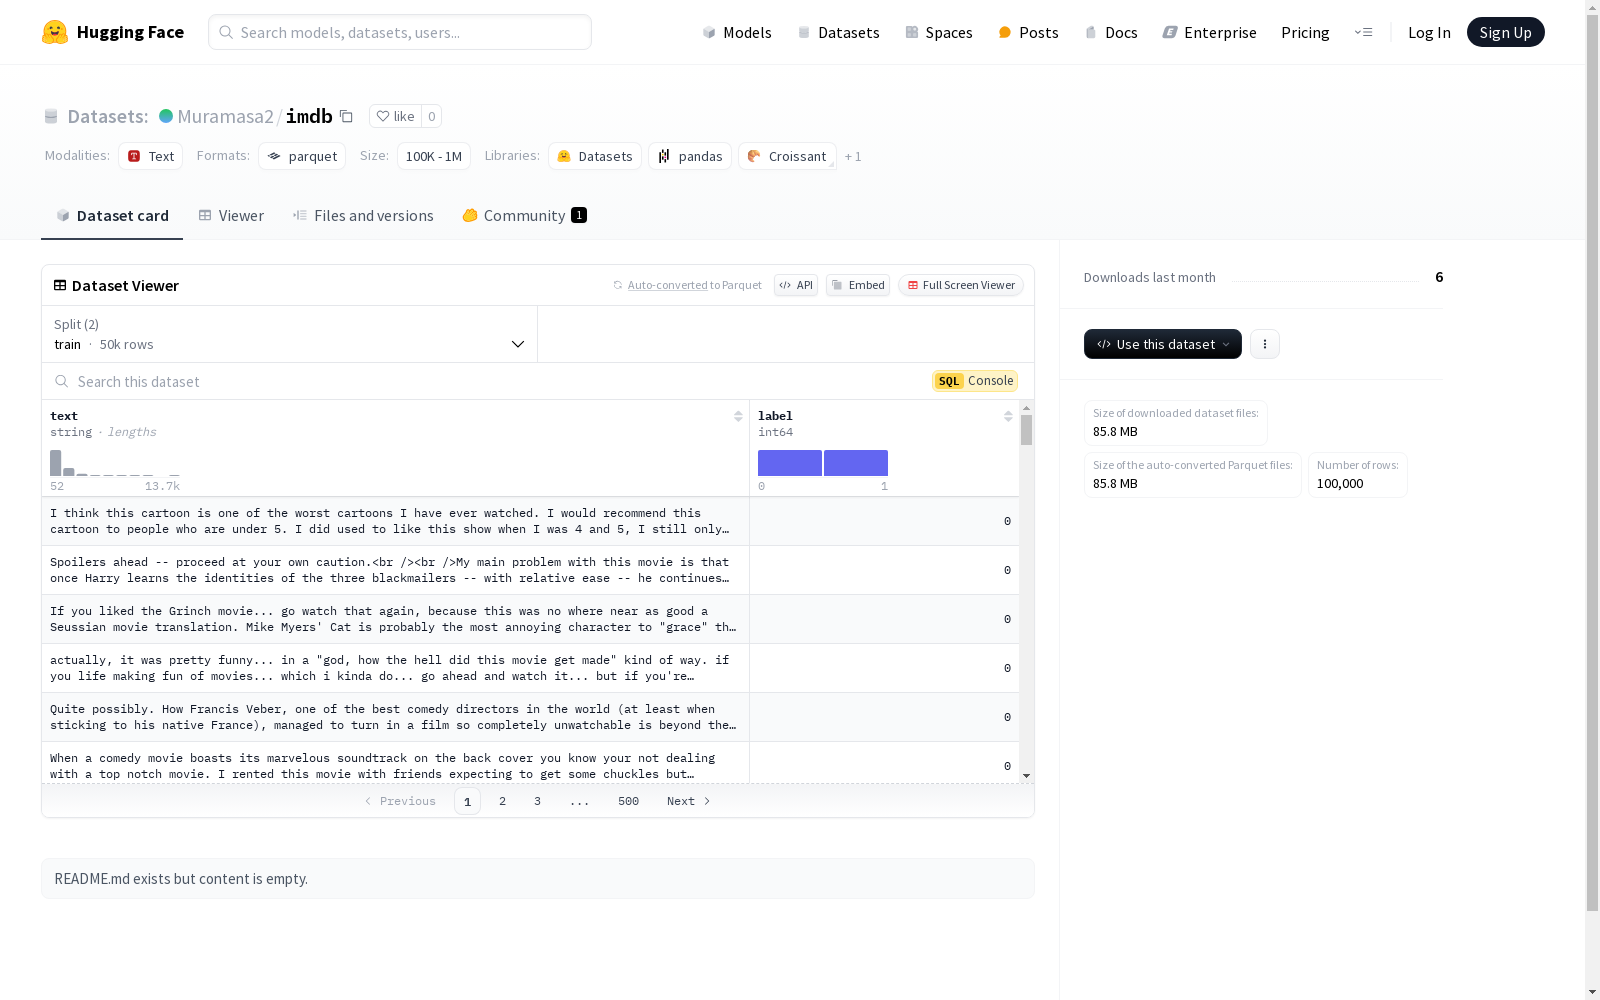This screenshot has width=1600, height=1000.
Task: Switch to the Viewer tab
Action: click(x=231, y=216)
